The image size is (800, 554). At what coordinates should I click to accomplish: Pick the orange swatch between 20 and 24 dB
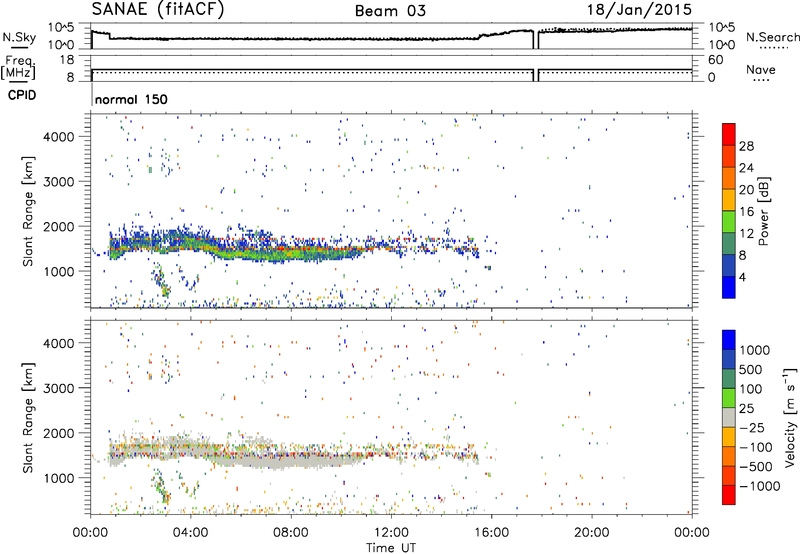click(x=729, y=178)
